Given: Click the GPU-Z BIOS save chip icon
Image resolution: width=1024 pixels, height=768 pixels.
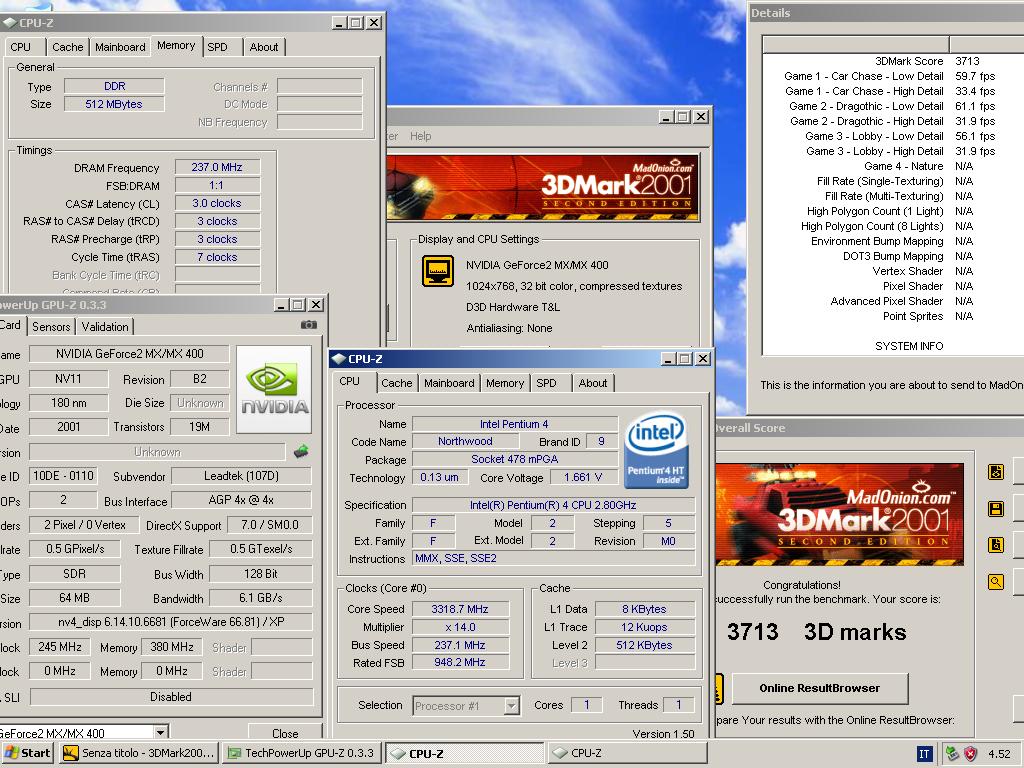Looking at the screenshot, I should tap(301, 451).
